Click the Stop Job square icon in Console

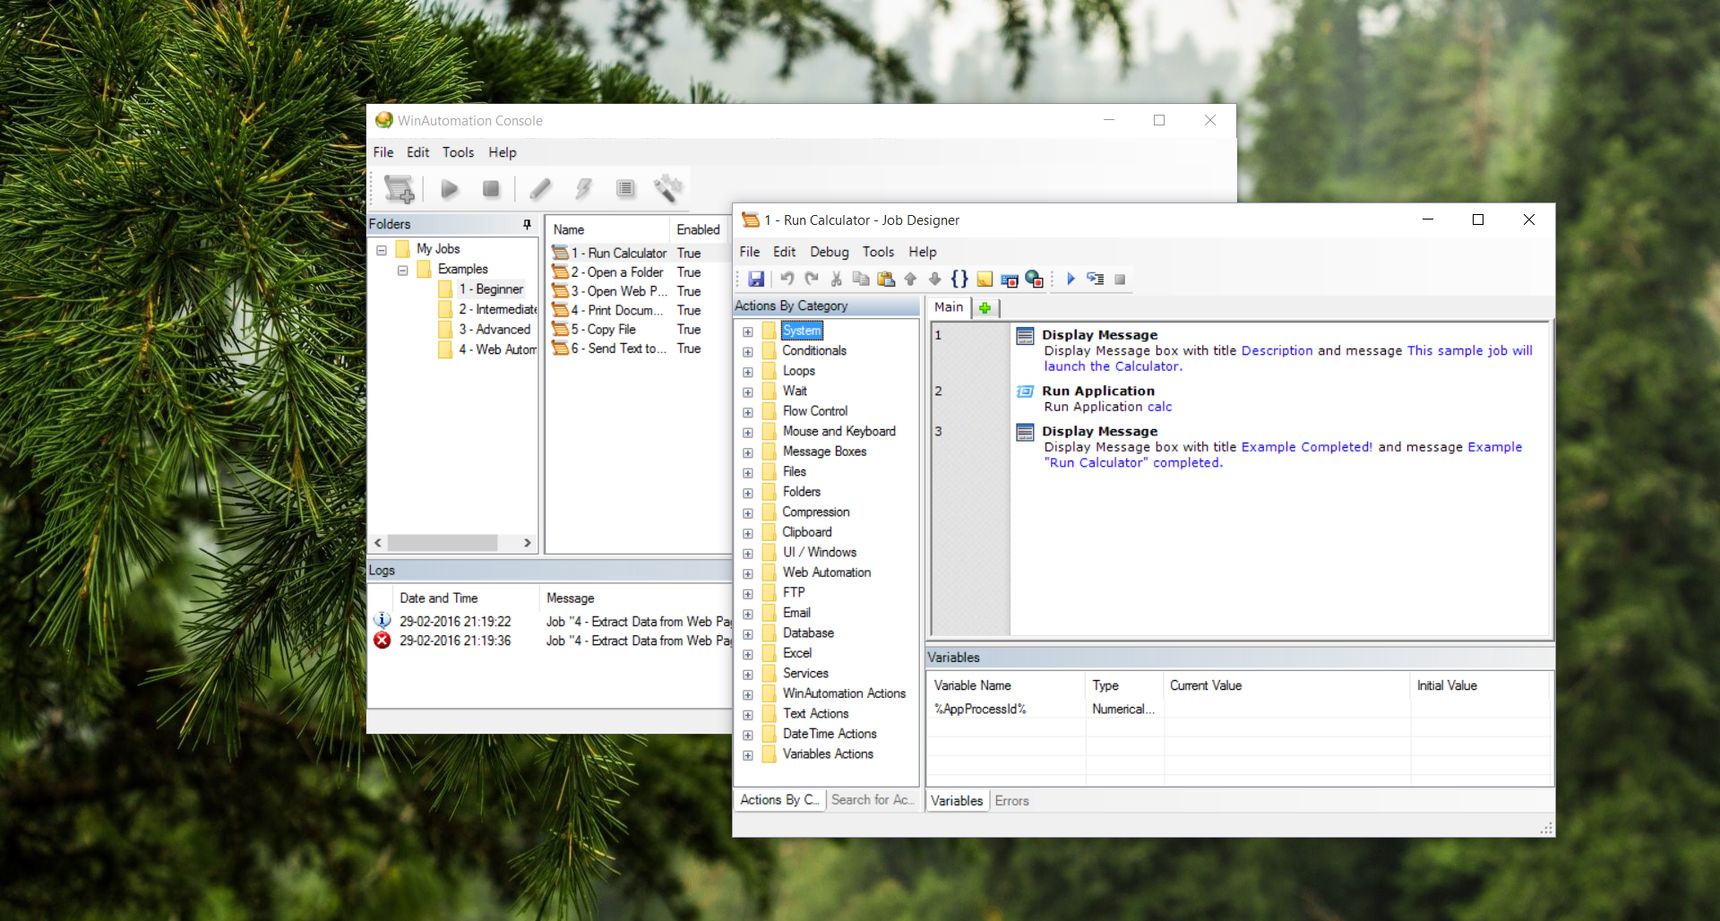pyautogui.click(x=490, y=188)
